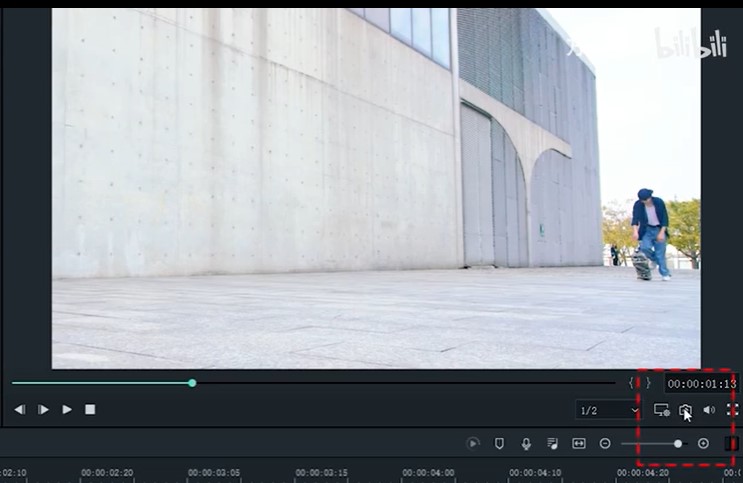Zoom in timeline with plus icon

coord(703,443)
